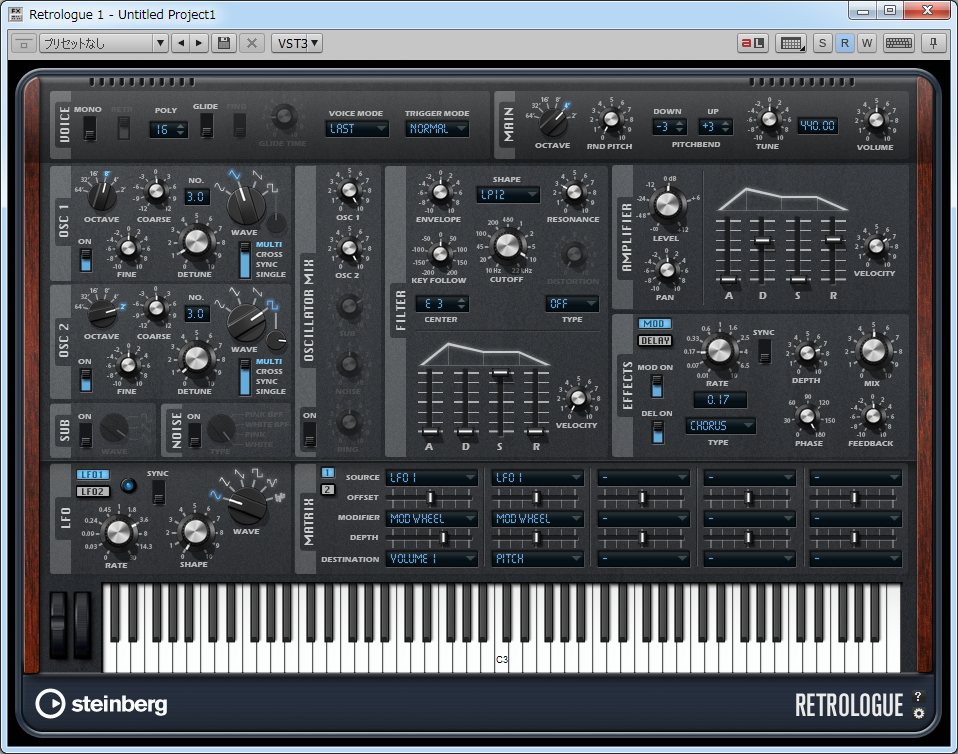Select the LFO2 tab
This screenshot has height=754, width=958.
click(x=93, y=491)
